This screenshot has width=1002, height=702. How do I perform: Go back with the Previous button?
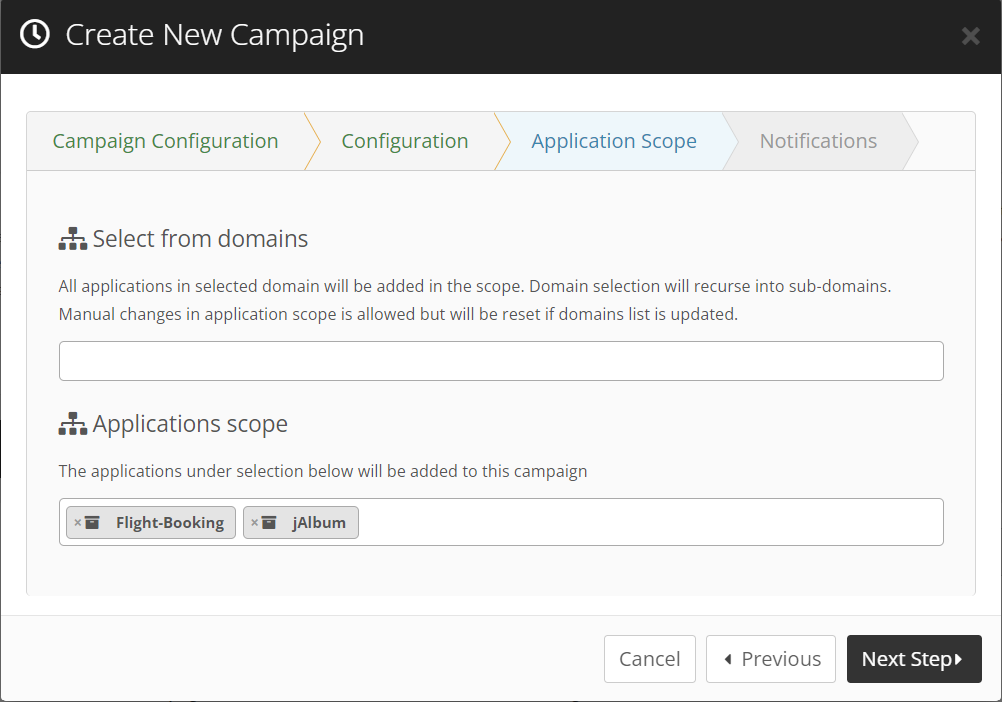click(771, 659)
